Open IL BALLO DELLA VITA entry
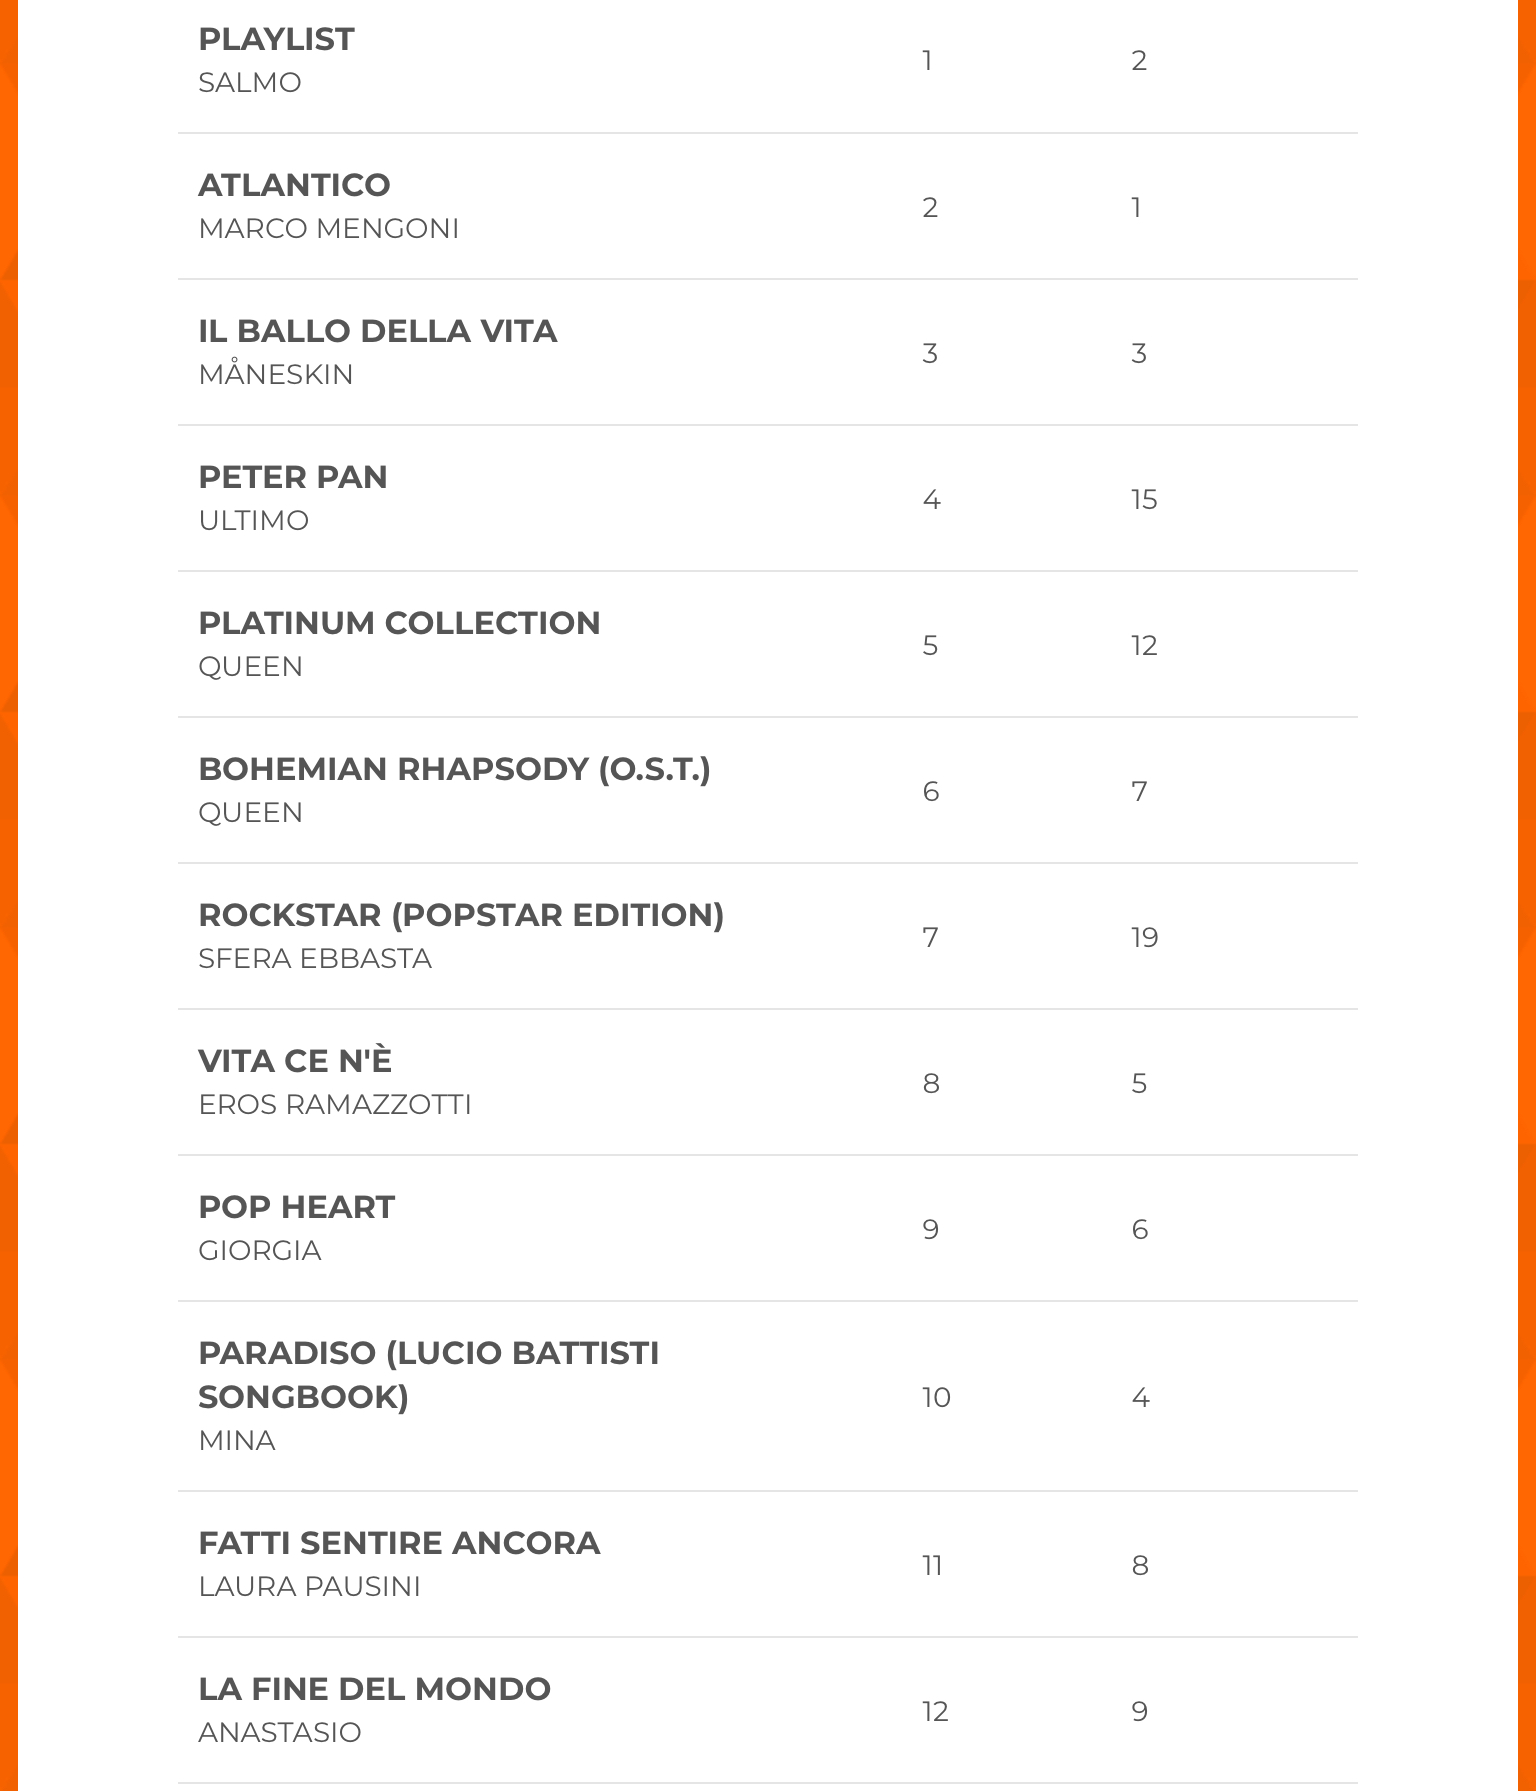The image size is (1536, 1791). [377, 331]
